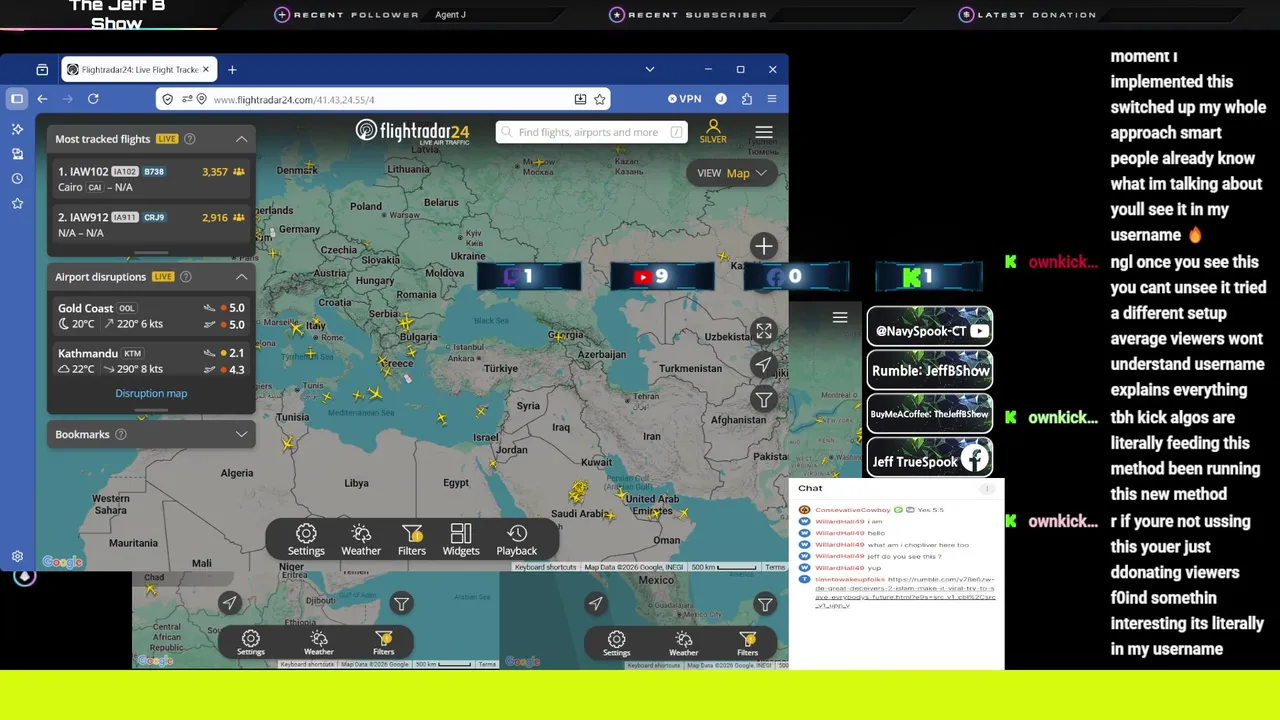The image size is (1280, 720).
Task: Open the tab search chevron dropdown
Action: coord(650,70)
